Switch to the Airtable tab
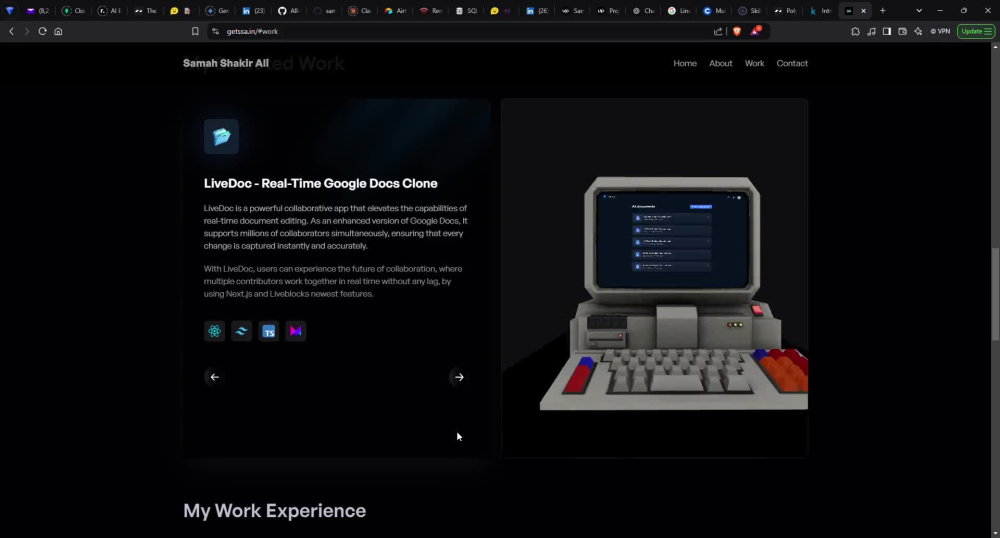The width and height of the screenshot is (1000, 538). coord(395,11)
